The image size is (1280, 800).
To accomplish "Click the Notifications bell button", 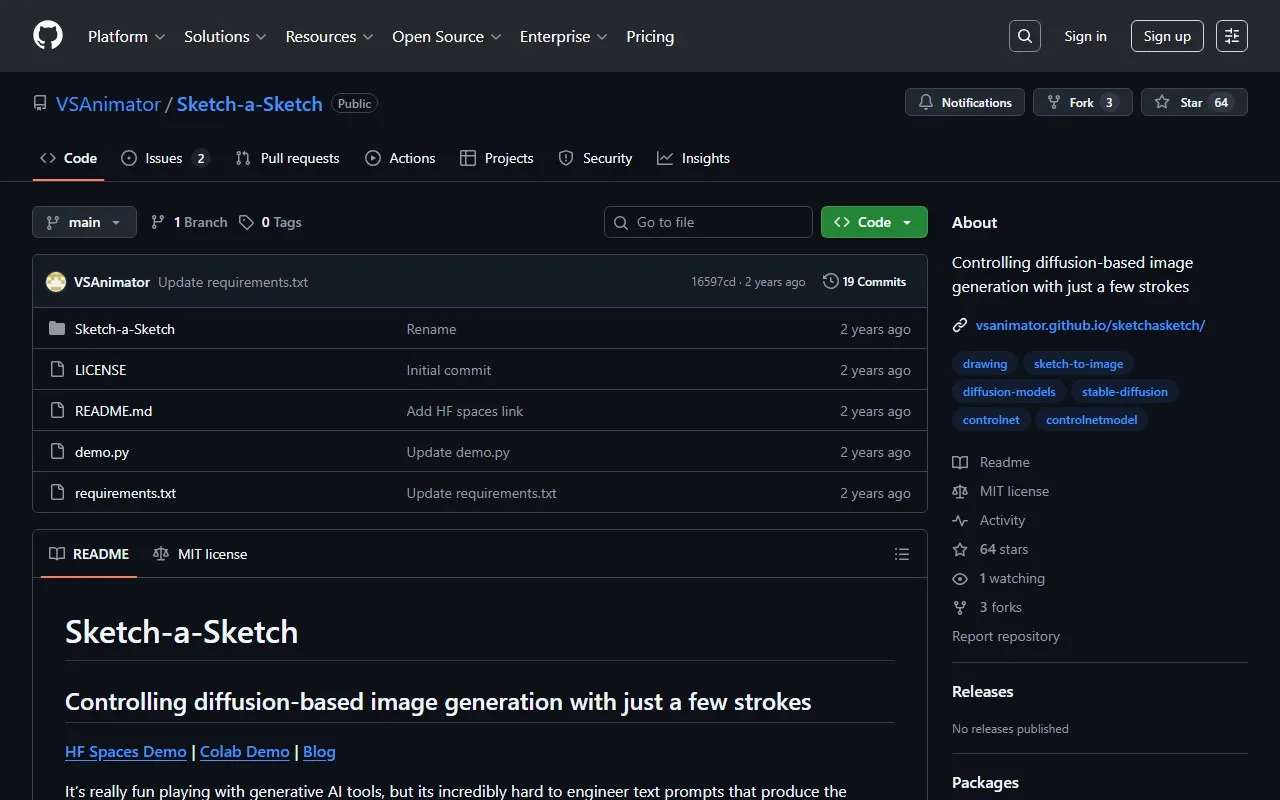I will click(x=965, y=102).
